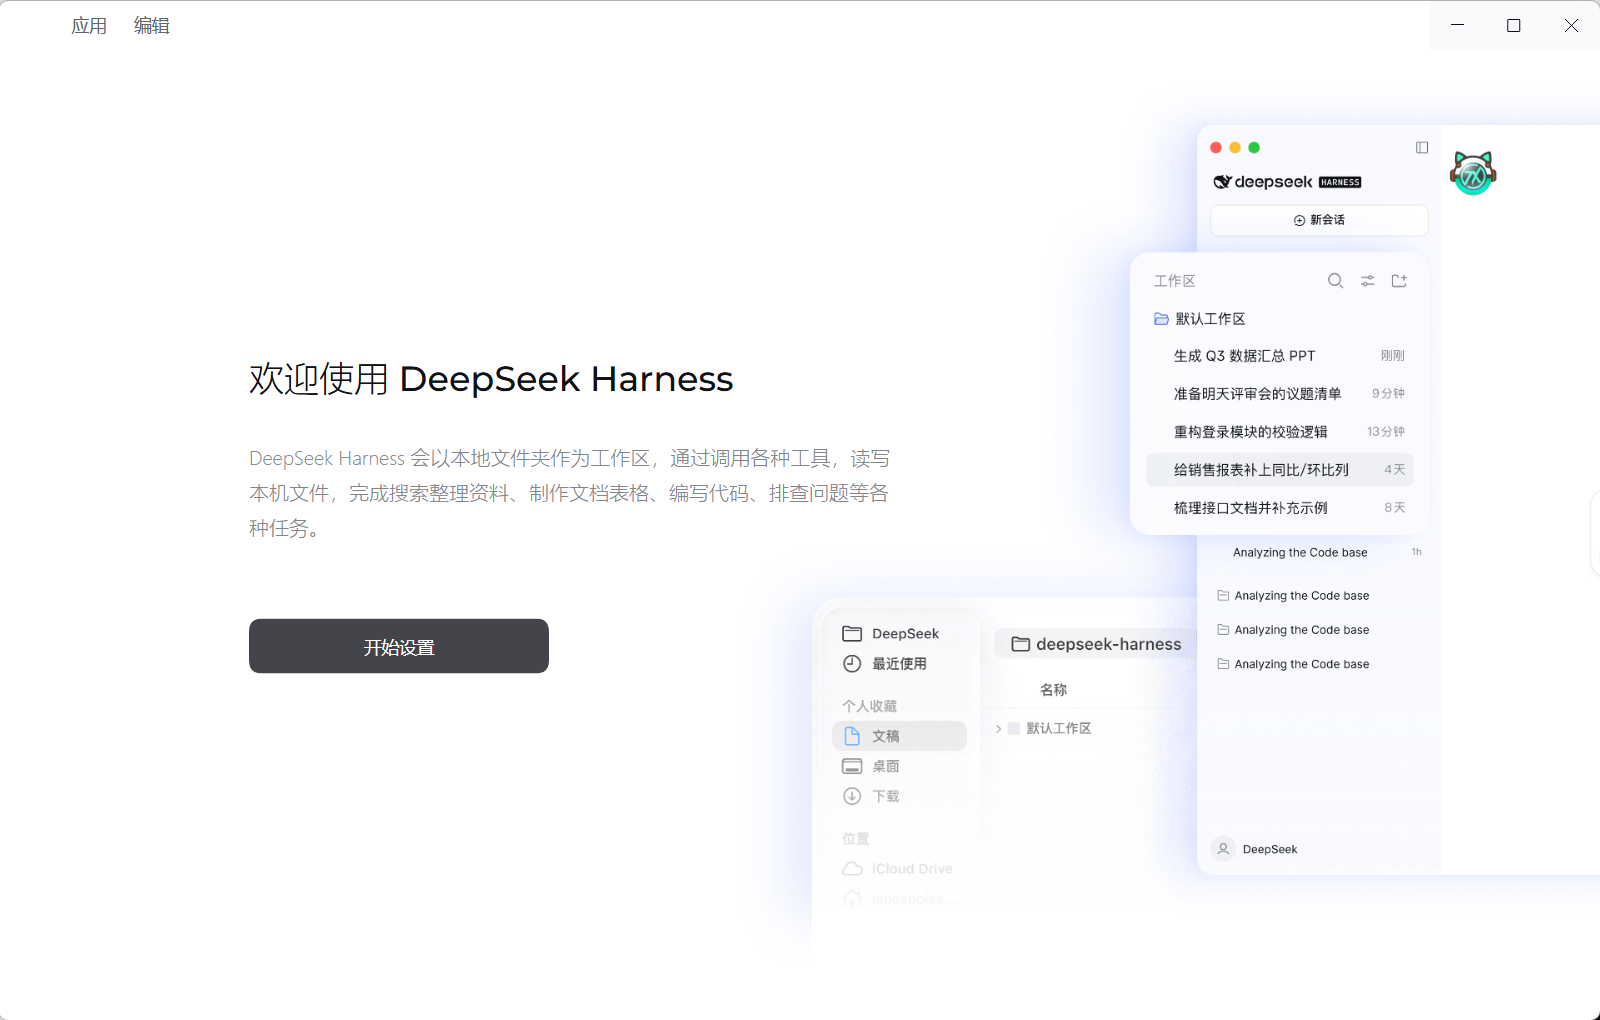Click the 新会话 button in preview
This screenshot has width=1600, height=1020.
[x=1319, y=220]
